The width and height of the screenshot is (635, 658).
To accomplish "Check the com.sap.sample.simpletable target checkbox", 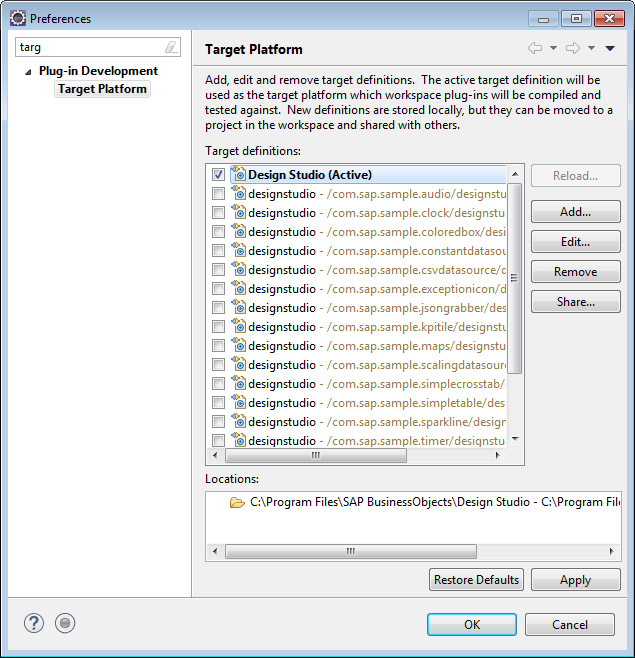I will [x=218, y=402].
